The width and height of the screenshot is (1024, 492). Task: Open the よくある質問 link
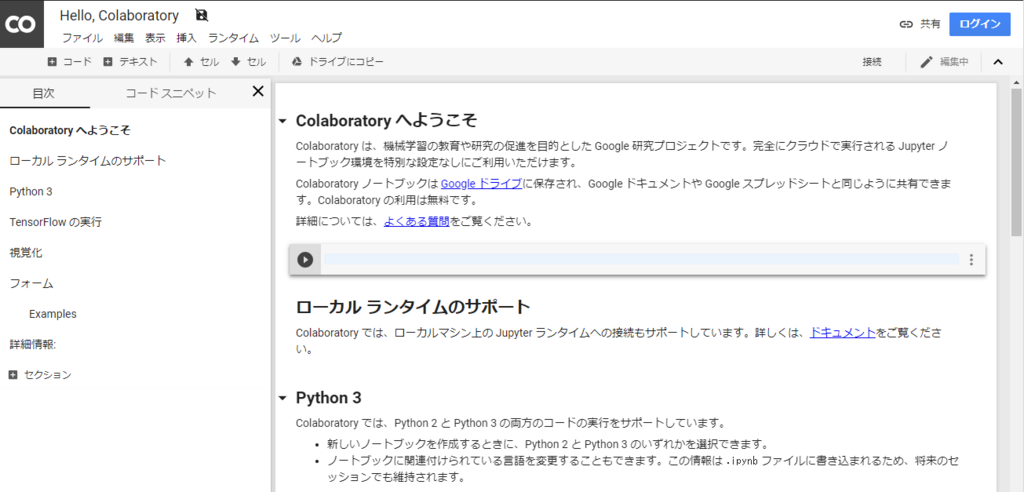(417, 221)
